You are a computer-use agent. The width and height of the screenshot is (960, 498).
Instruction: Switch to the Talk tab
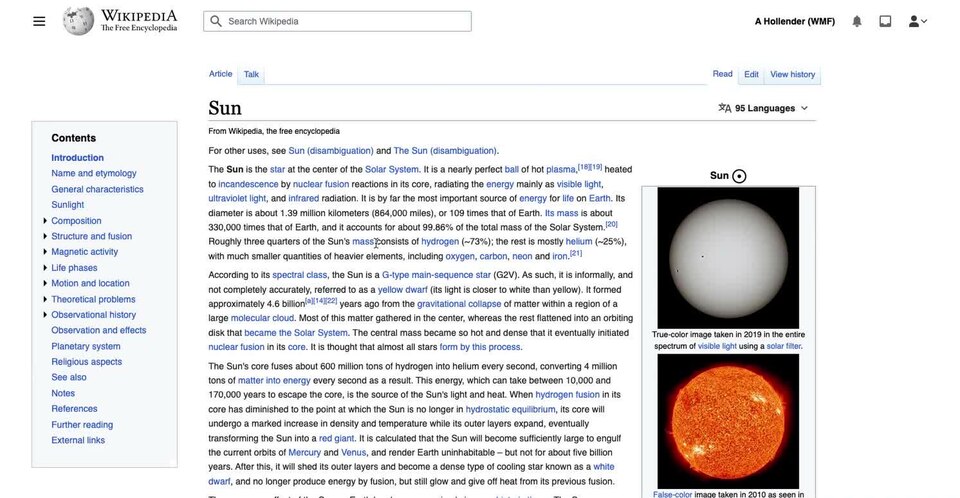pos(251,74)
